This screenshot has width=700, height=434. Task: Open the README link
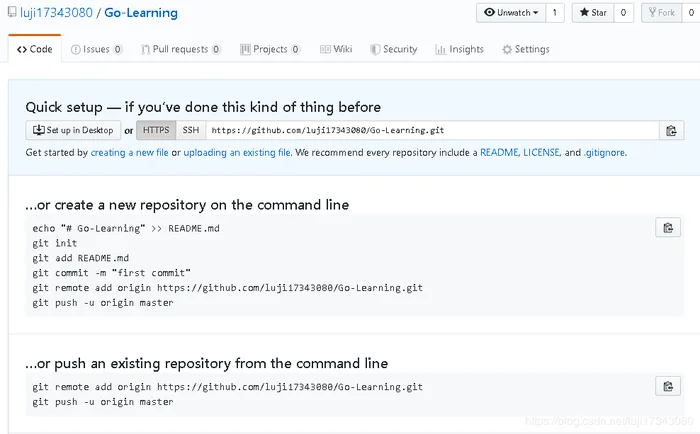coord(499,153)
